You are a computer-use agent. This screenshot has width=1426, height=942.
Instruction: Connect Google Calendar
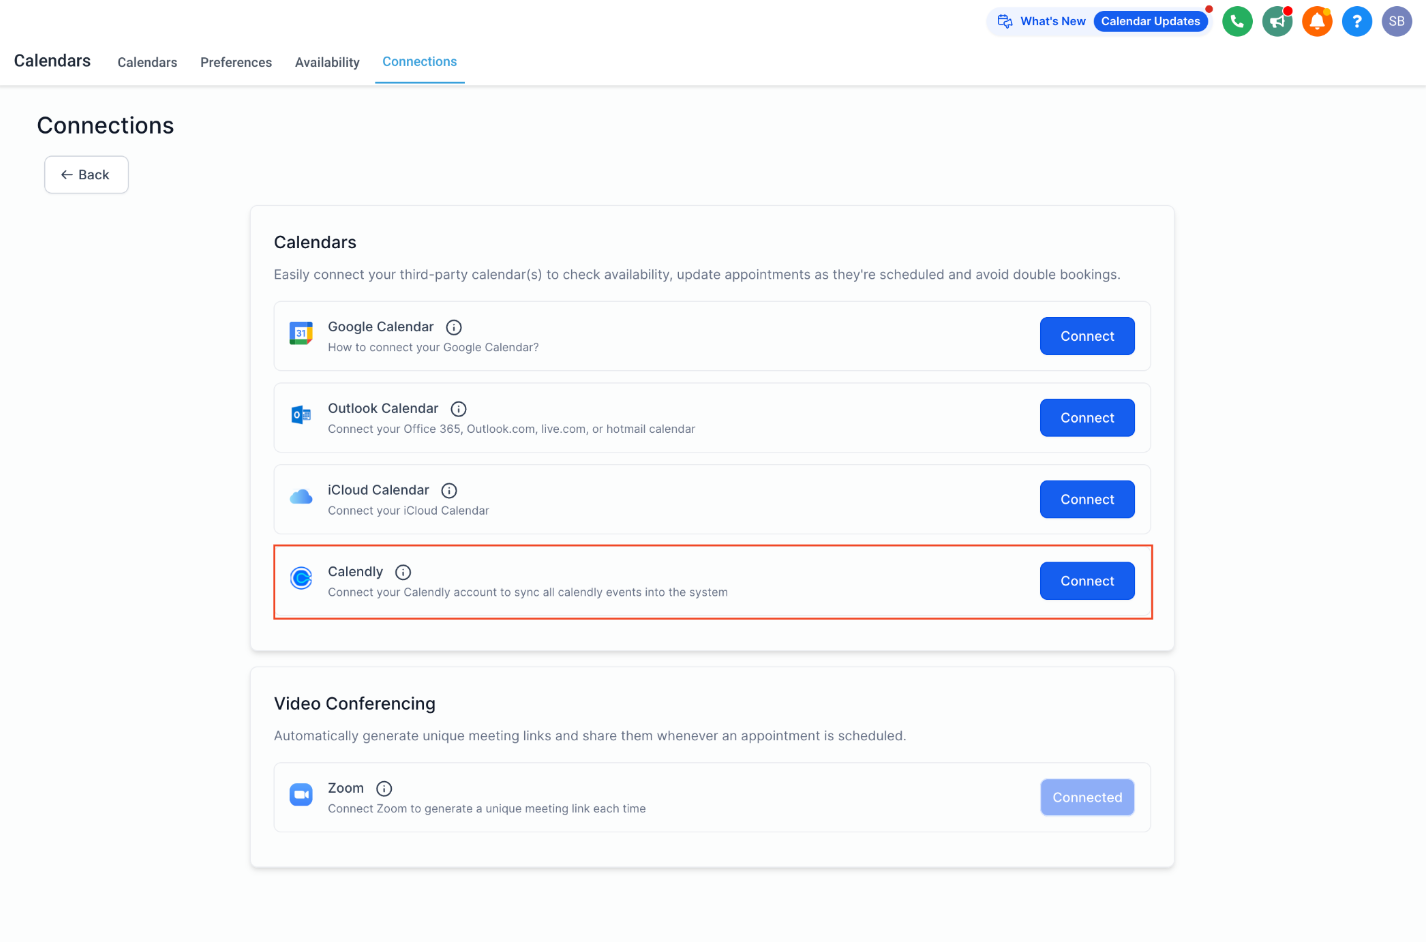pyautogui.click(x=1087, y=336)
